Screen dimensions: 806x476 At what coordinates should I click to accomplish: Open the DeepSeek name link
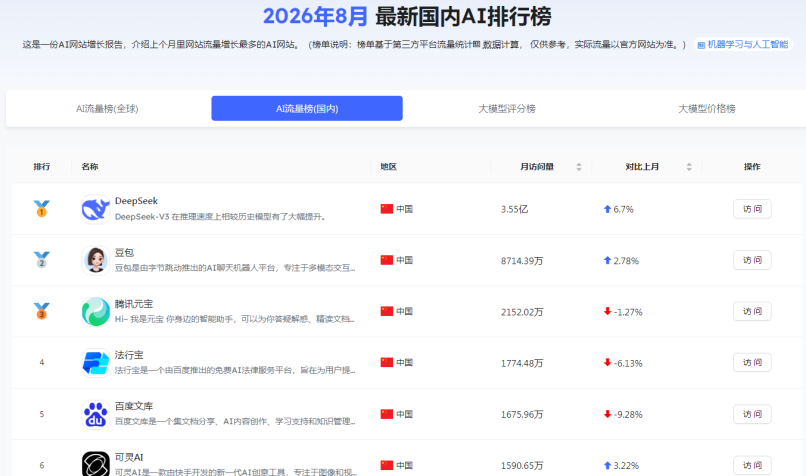click(136, 201)
